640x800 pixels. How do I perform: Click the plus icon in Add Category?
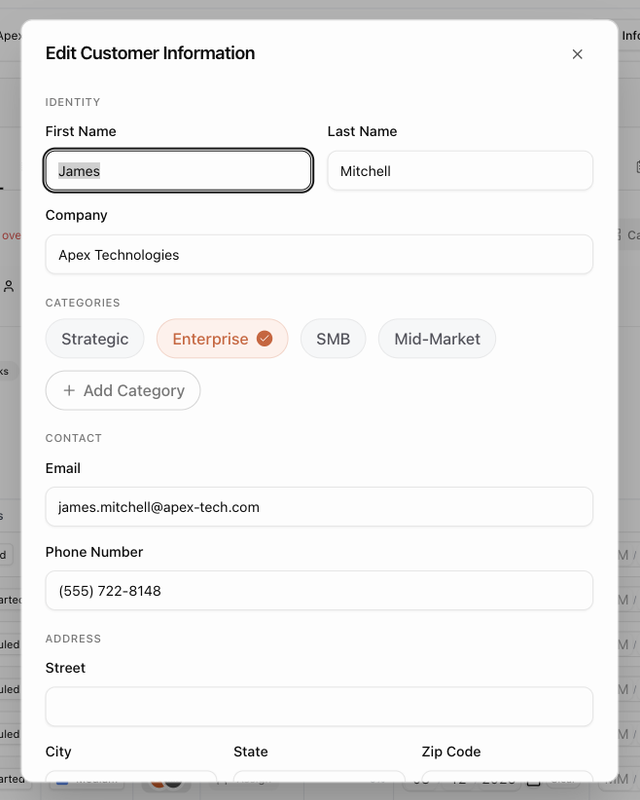pos(69,390)
